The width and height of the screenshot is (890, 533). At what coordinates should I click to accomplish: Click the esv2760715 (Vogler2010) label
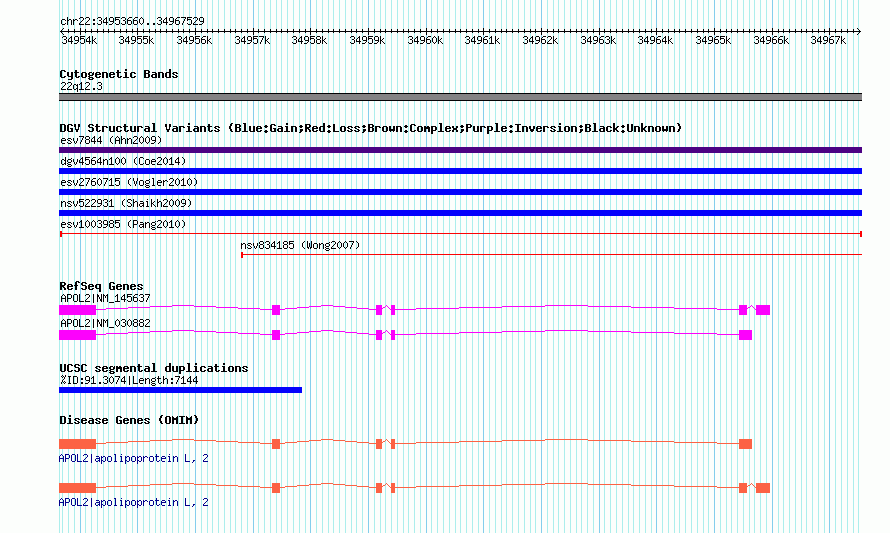pos(129,182)
